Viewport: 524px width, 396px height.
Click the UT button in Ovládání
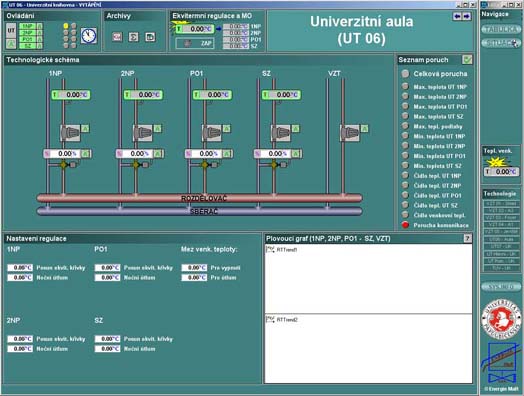pos(11,31)
